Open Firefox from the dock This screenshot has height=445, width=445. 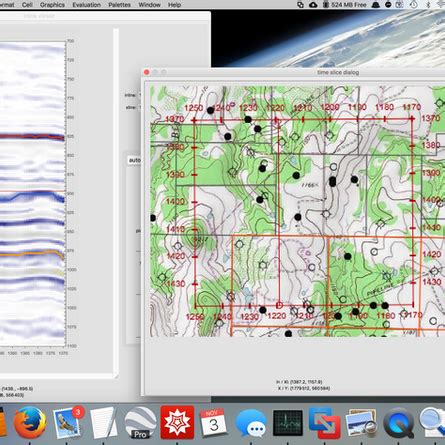click(x=30, y=422)
